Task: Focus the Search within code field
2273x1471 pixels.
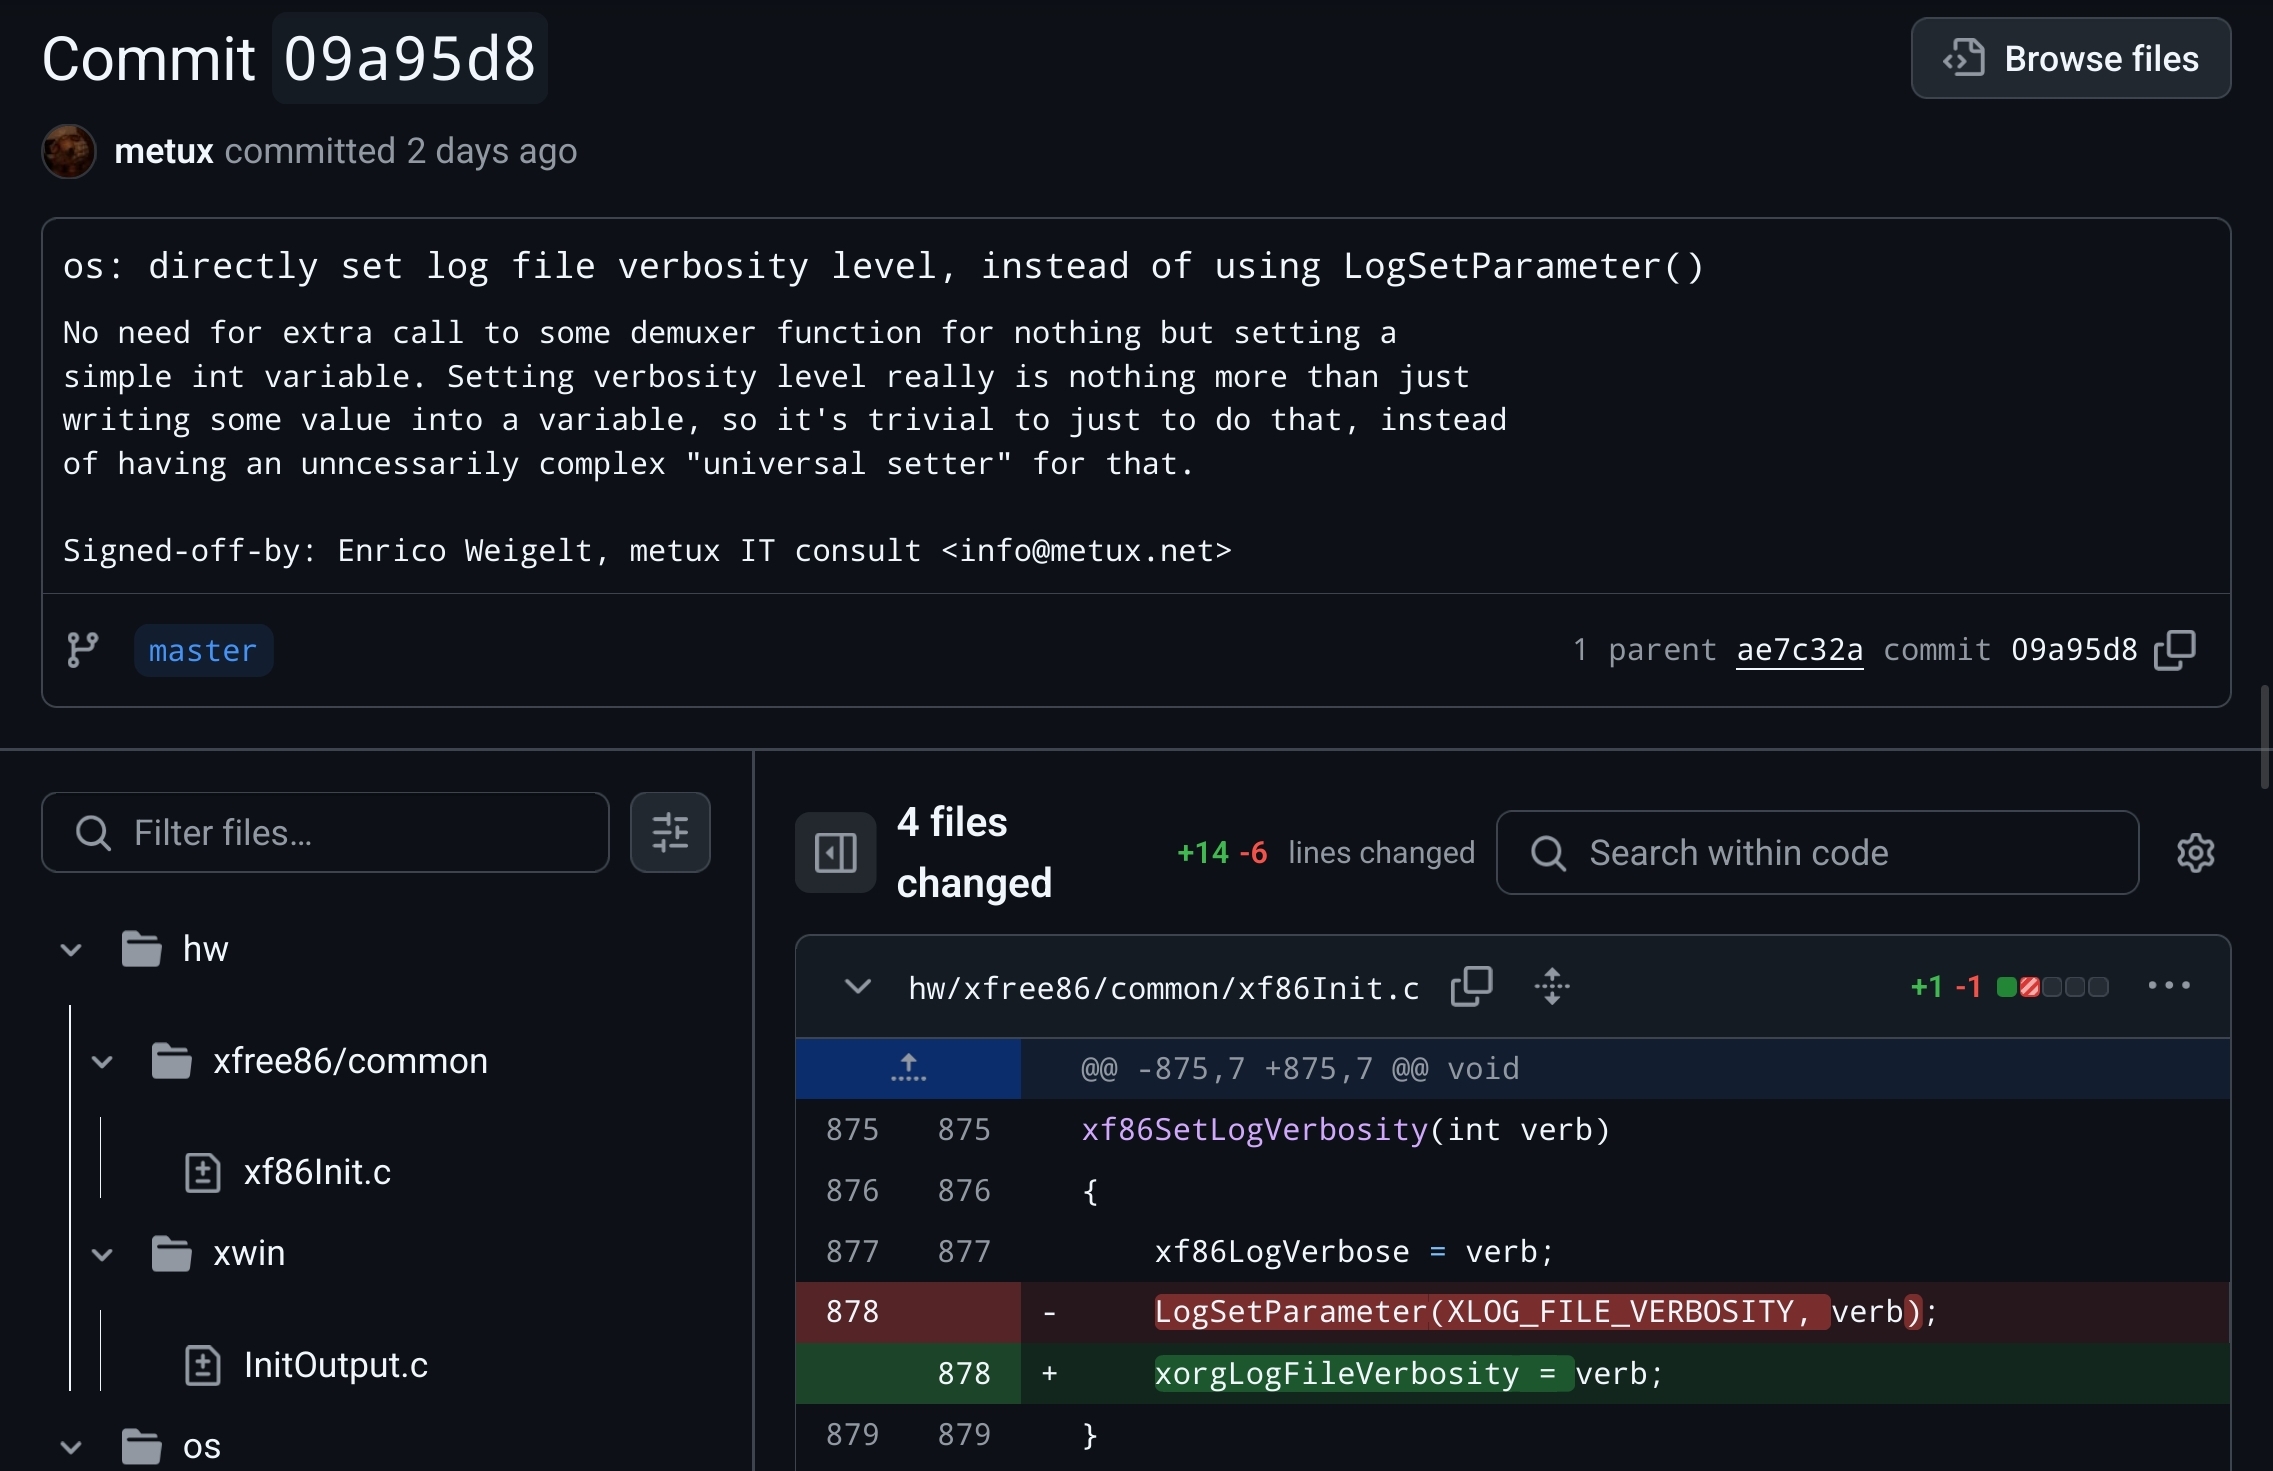Action: (x=1817, y=852)
